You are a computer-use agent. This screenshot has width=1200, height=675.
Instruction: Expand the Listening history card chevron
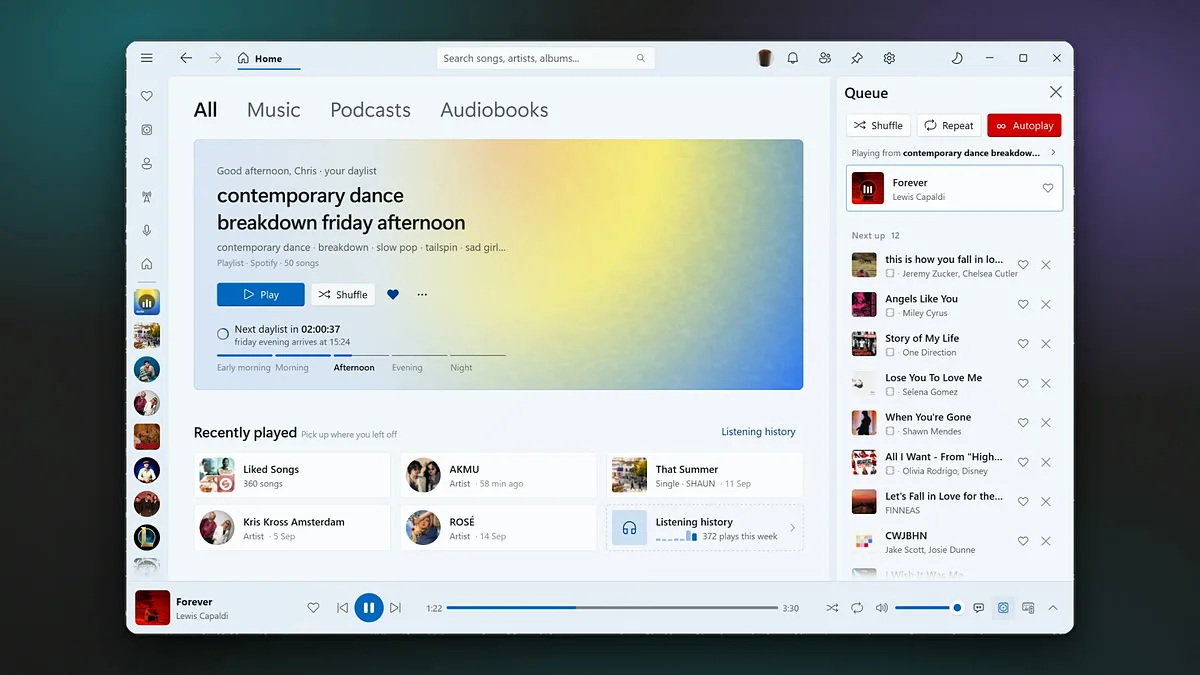793,528
